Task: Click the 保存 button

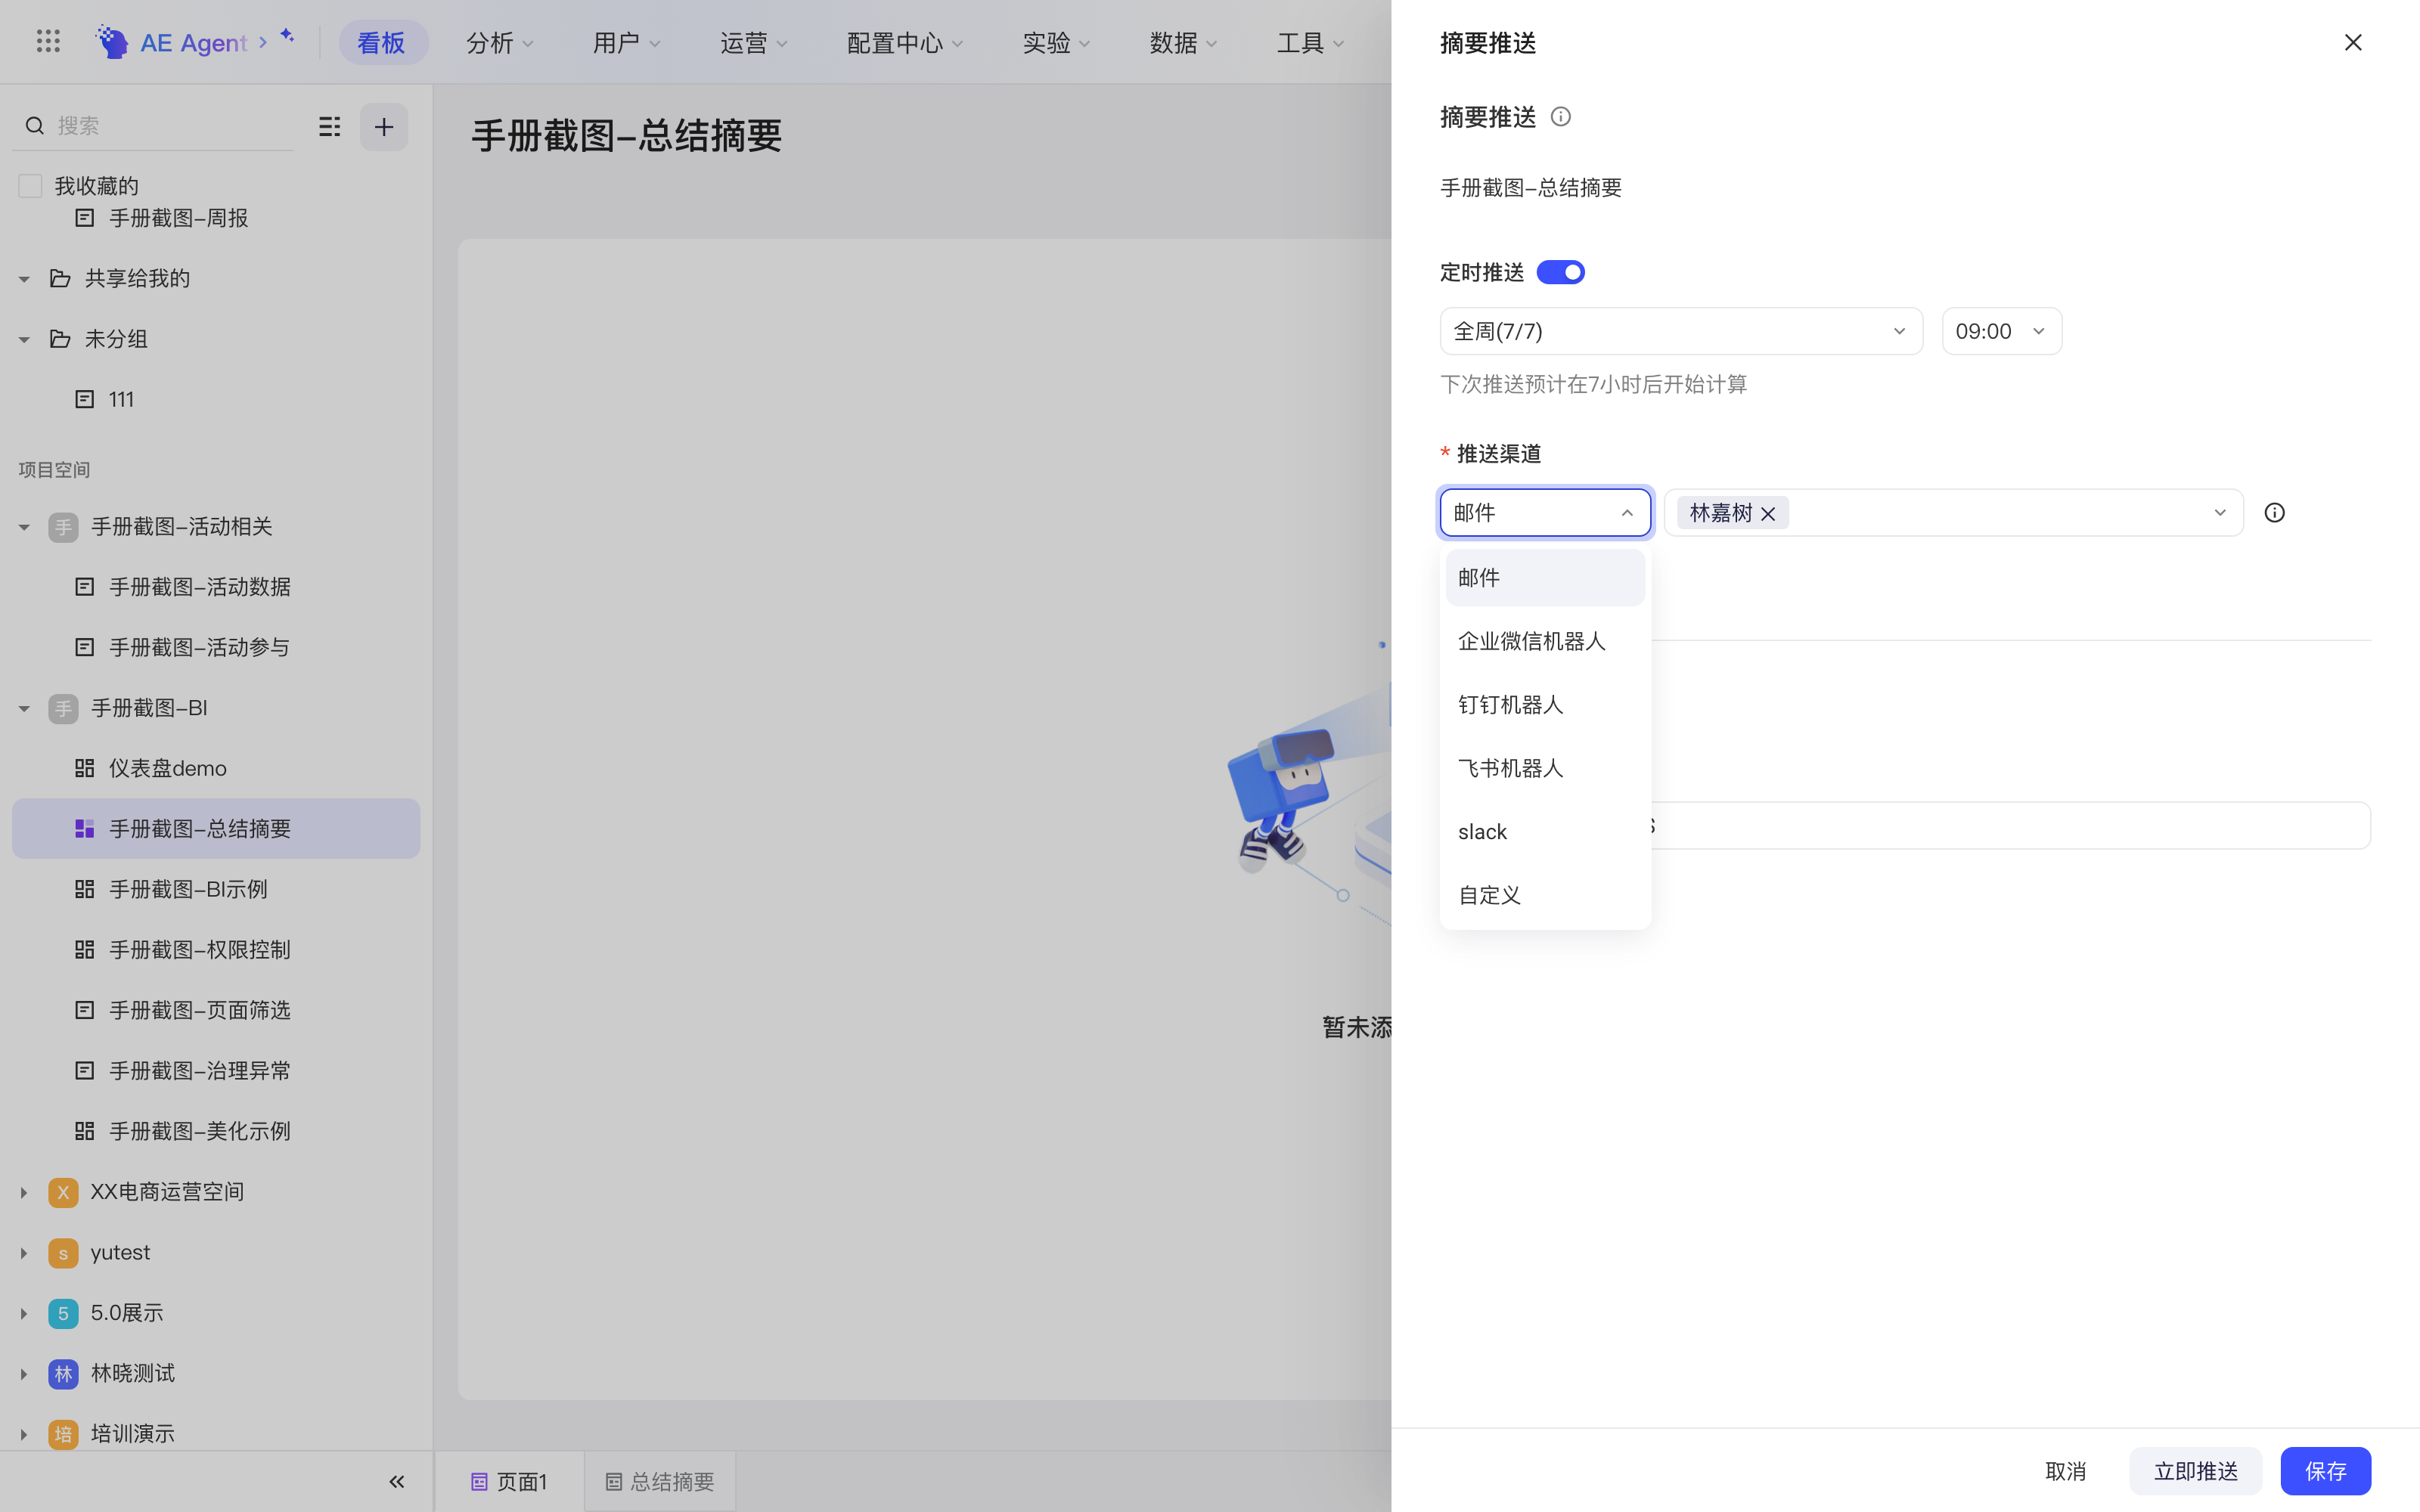Action: (x=2325, y=1471)
